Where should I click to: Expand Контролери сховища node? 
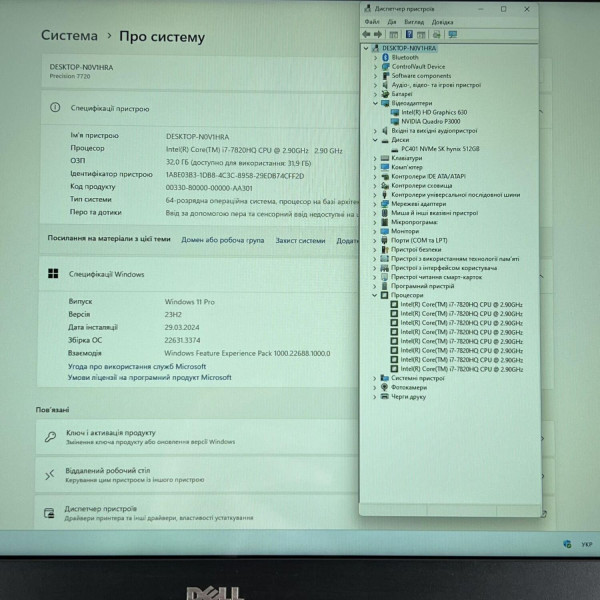coord(375,186)
